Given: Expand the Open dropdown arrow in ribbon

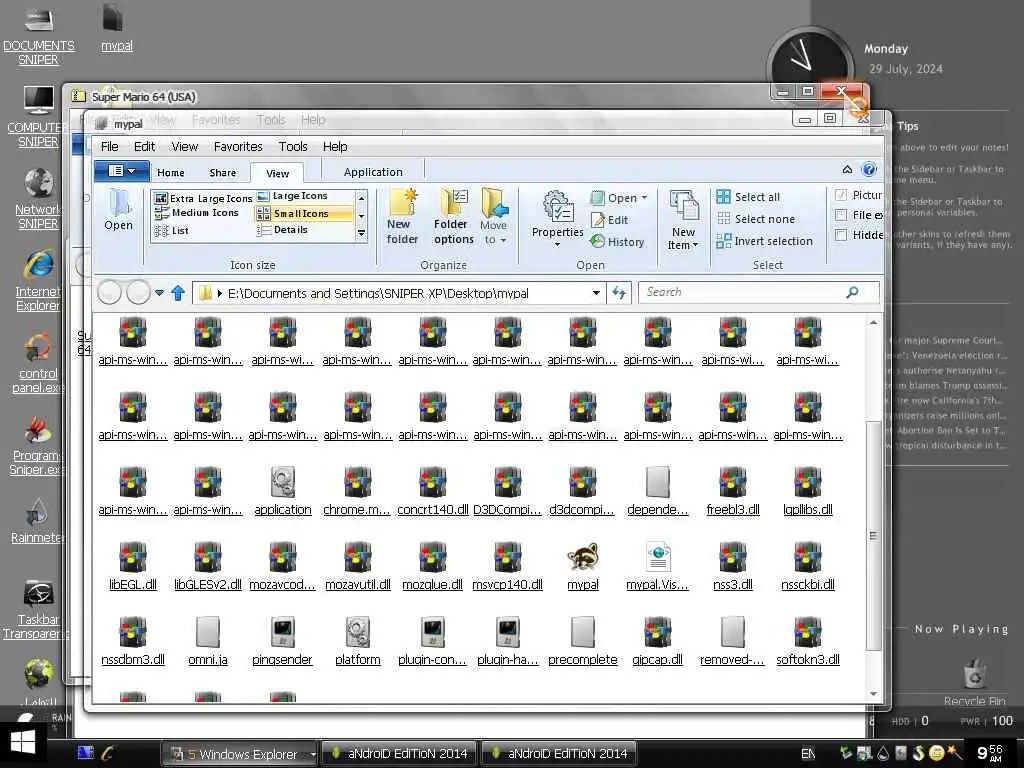Looking at the screenshot, I should (645, 198).
